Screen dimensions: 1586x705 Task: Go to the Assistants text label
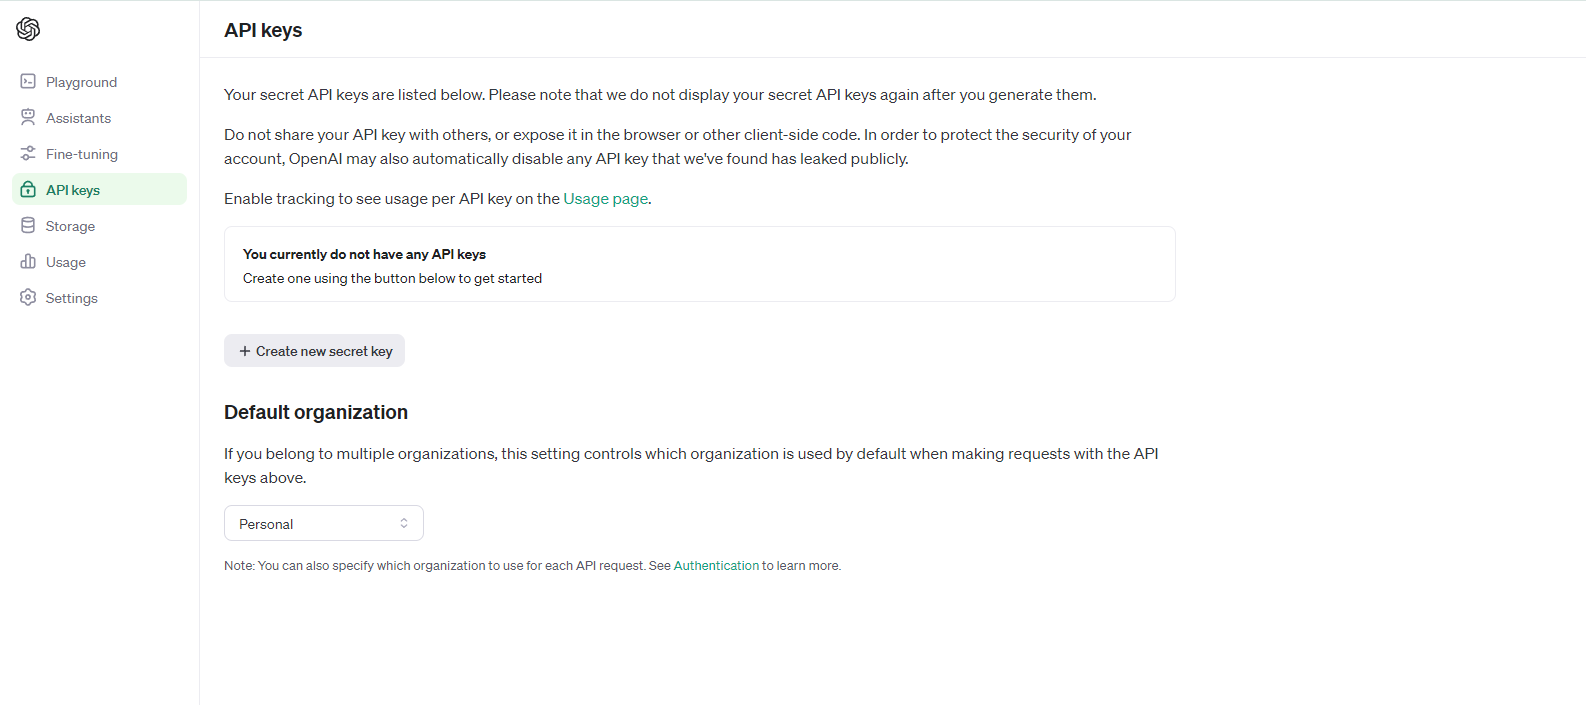(78, 118)
